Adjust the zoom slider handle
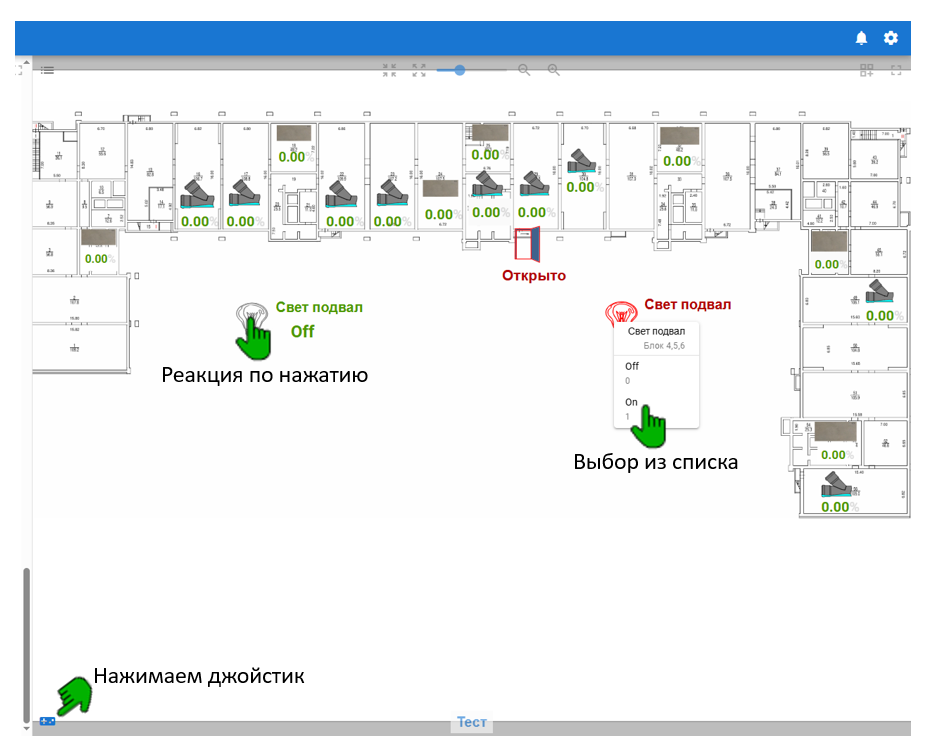The height and width of the screenshot is (744, 929). [x=459, y=70]
